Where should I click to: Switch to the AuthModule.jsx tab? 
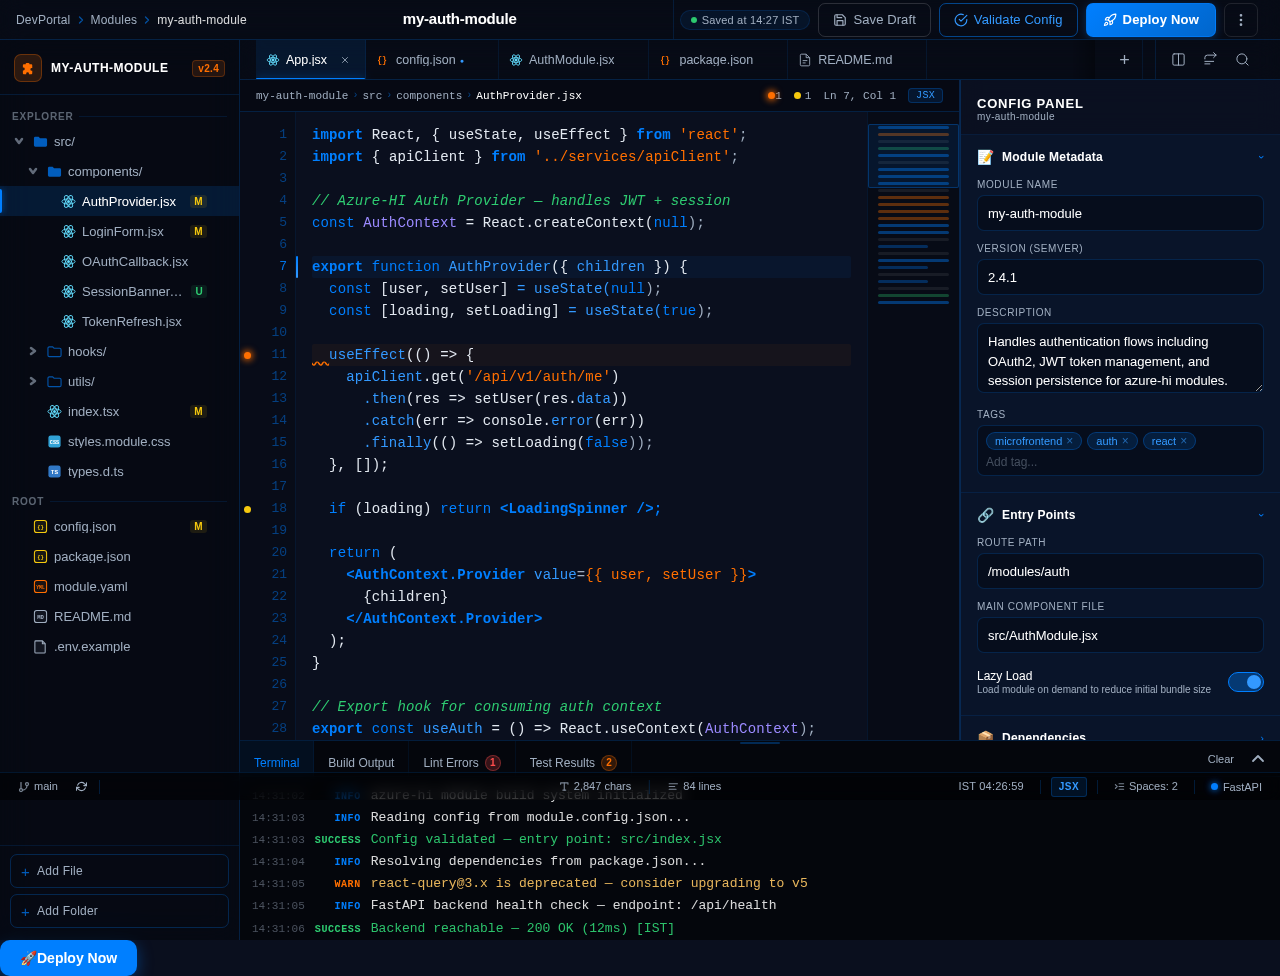573,60
